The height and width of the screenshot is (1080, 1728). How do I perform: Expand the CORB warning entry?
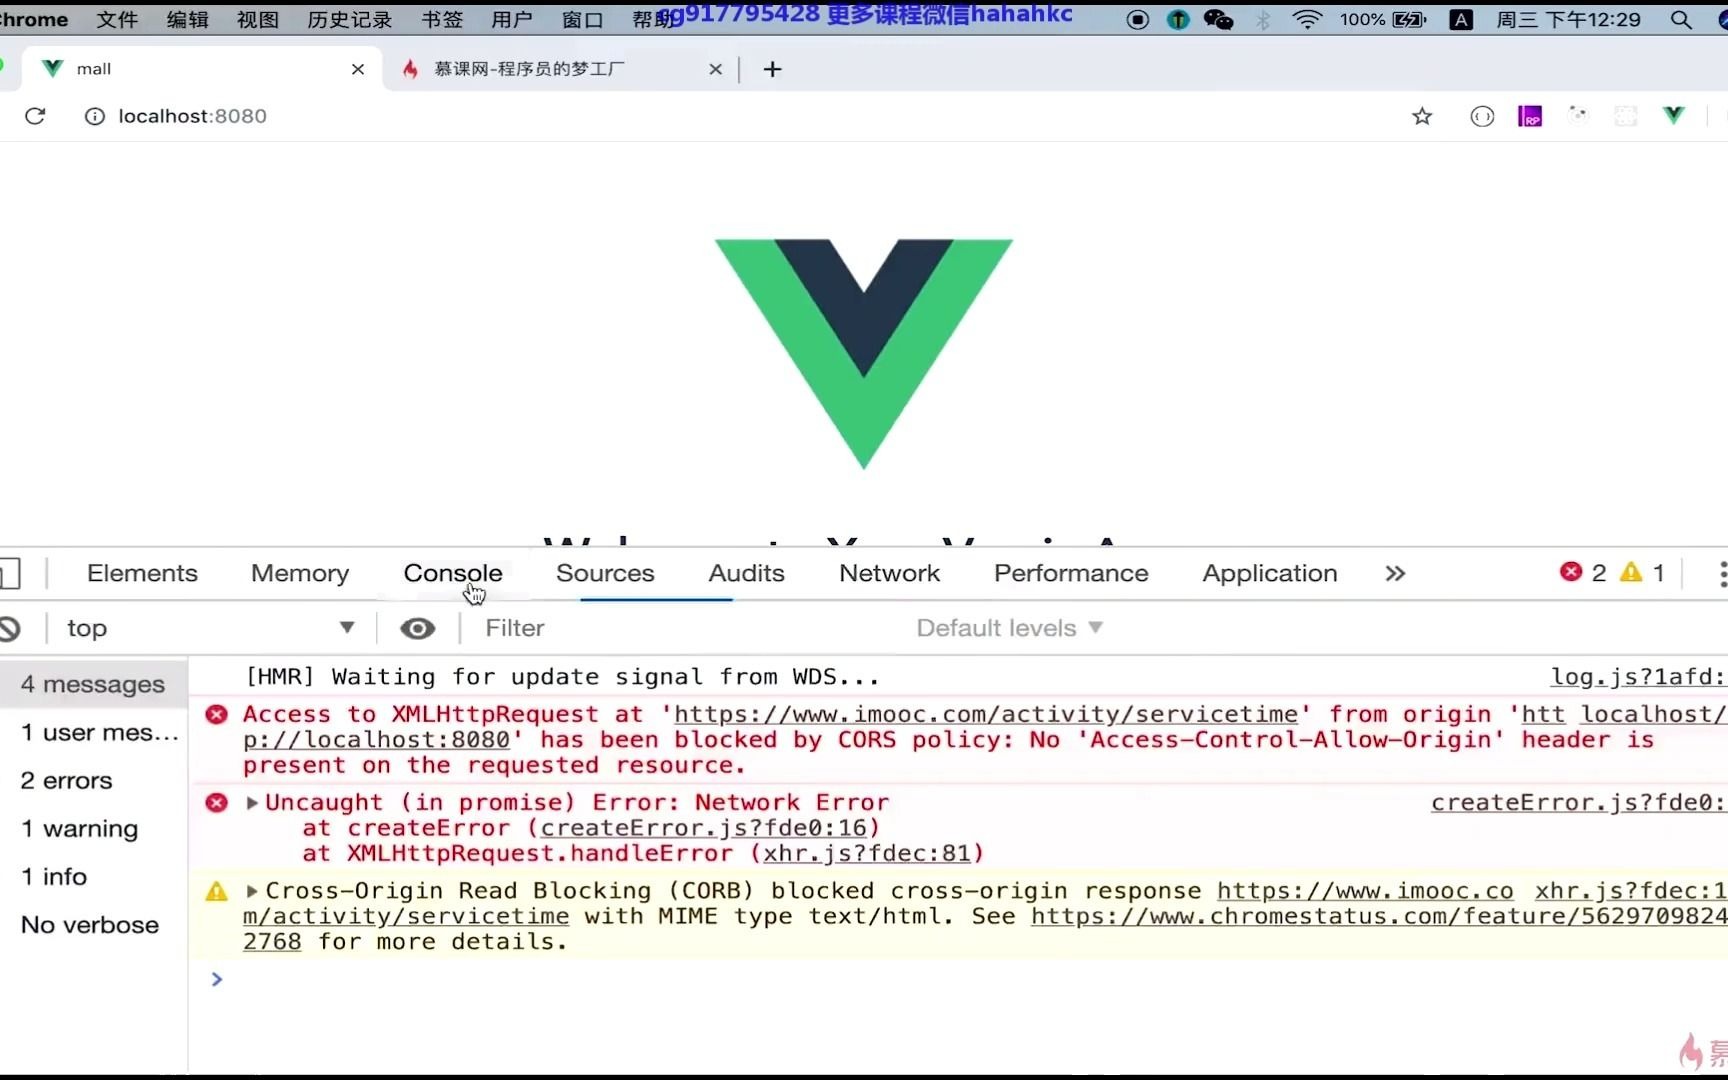point(252,890)
